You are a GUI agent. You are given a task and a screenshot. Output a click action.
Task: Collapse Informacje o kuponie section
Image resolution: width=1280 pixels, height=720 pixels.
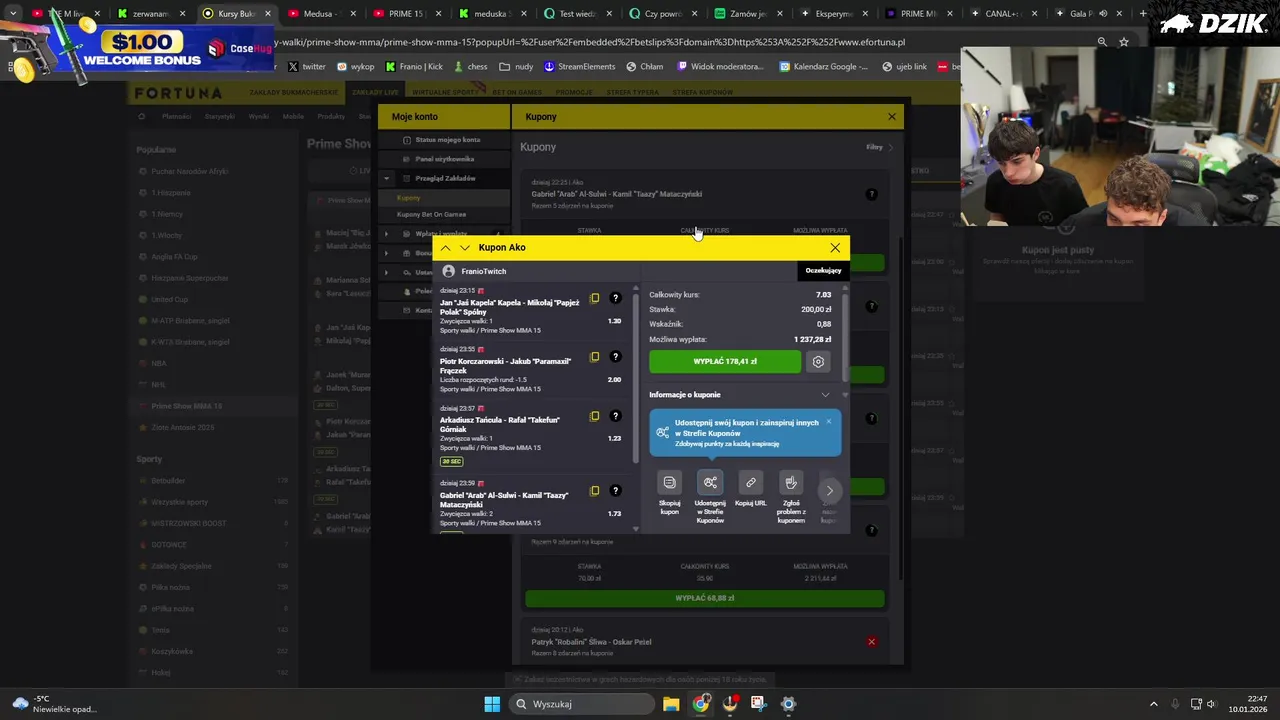[825, 395]
